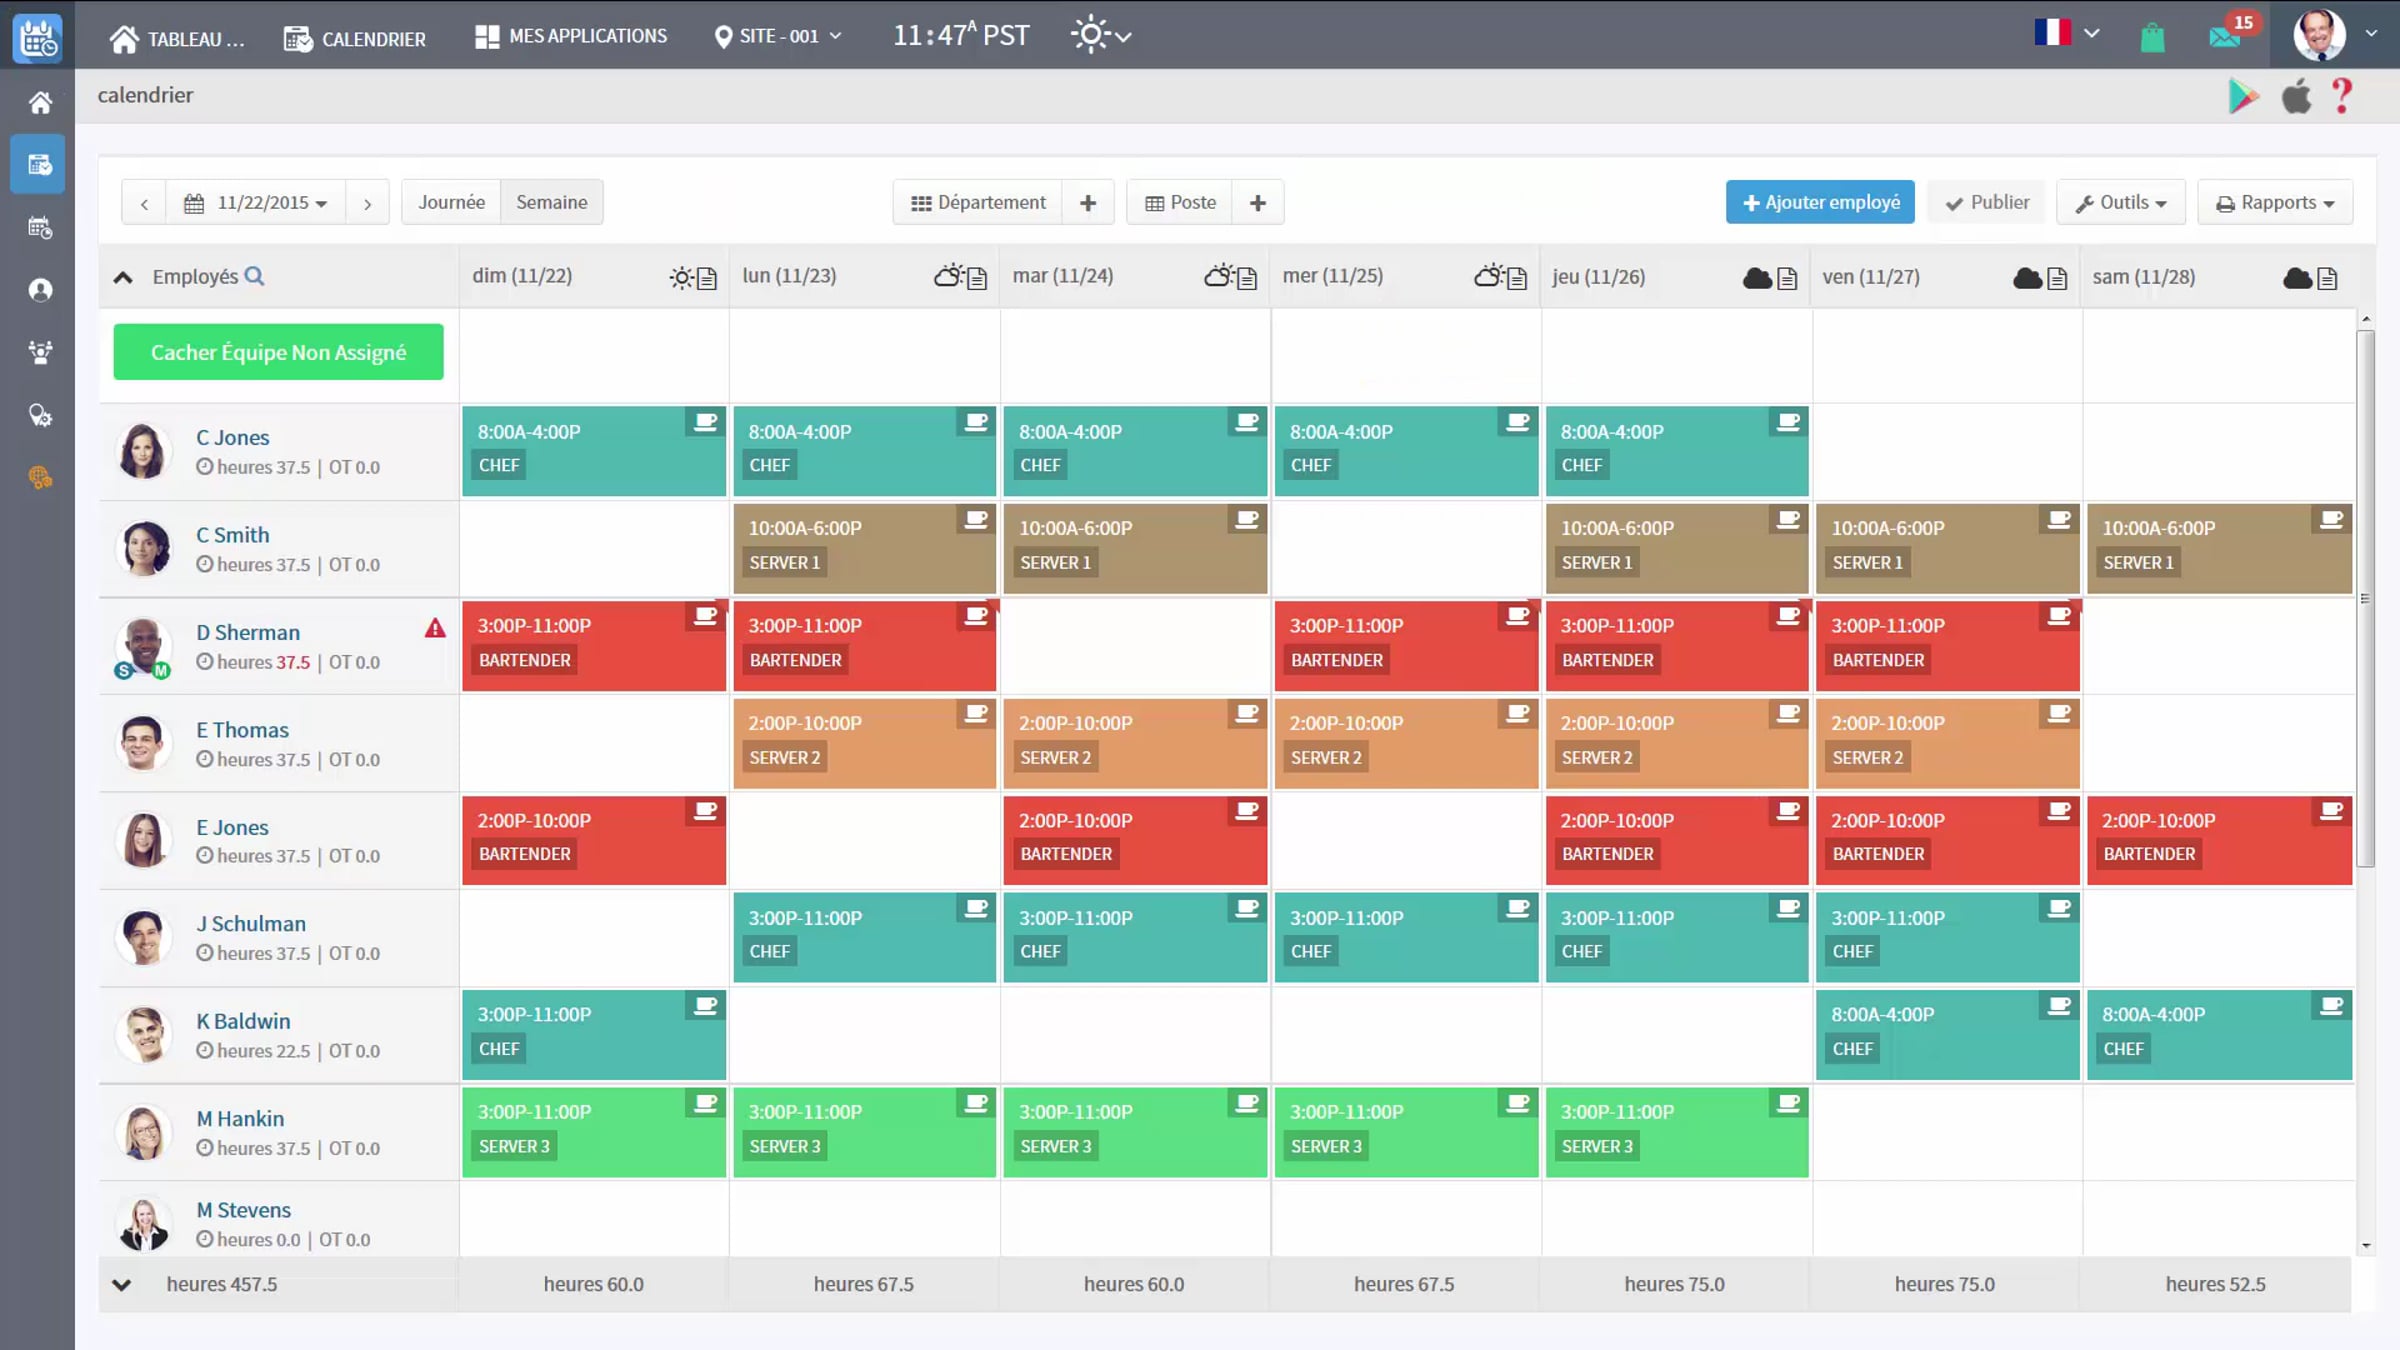Open help via red question mark
The height and width of the screenshot is (1350, 2400).
pyautogui.click(x=2342, y=96)
